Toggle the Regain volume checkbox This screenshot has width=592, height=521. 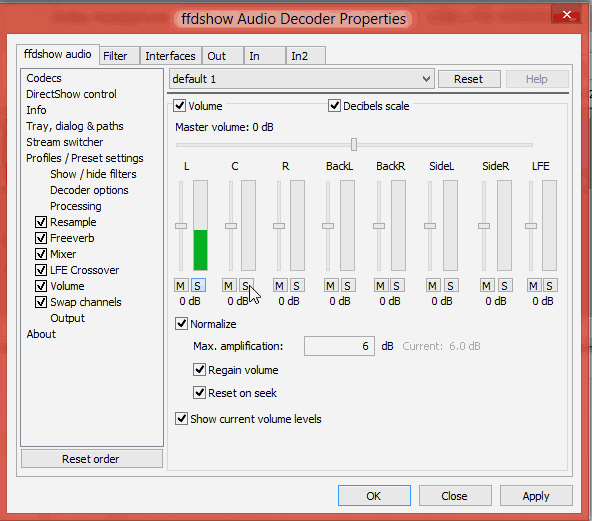click(x=199, y=370)
